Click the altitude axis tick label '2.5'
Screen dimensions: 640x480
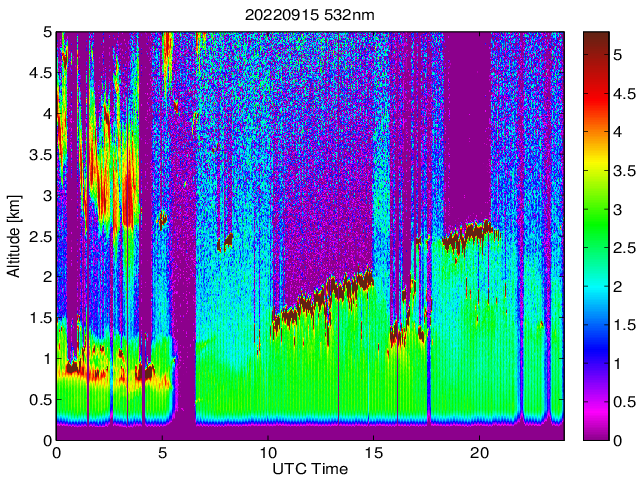pyautogui.click(x=38, y=236)
